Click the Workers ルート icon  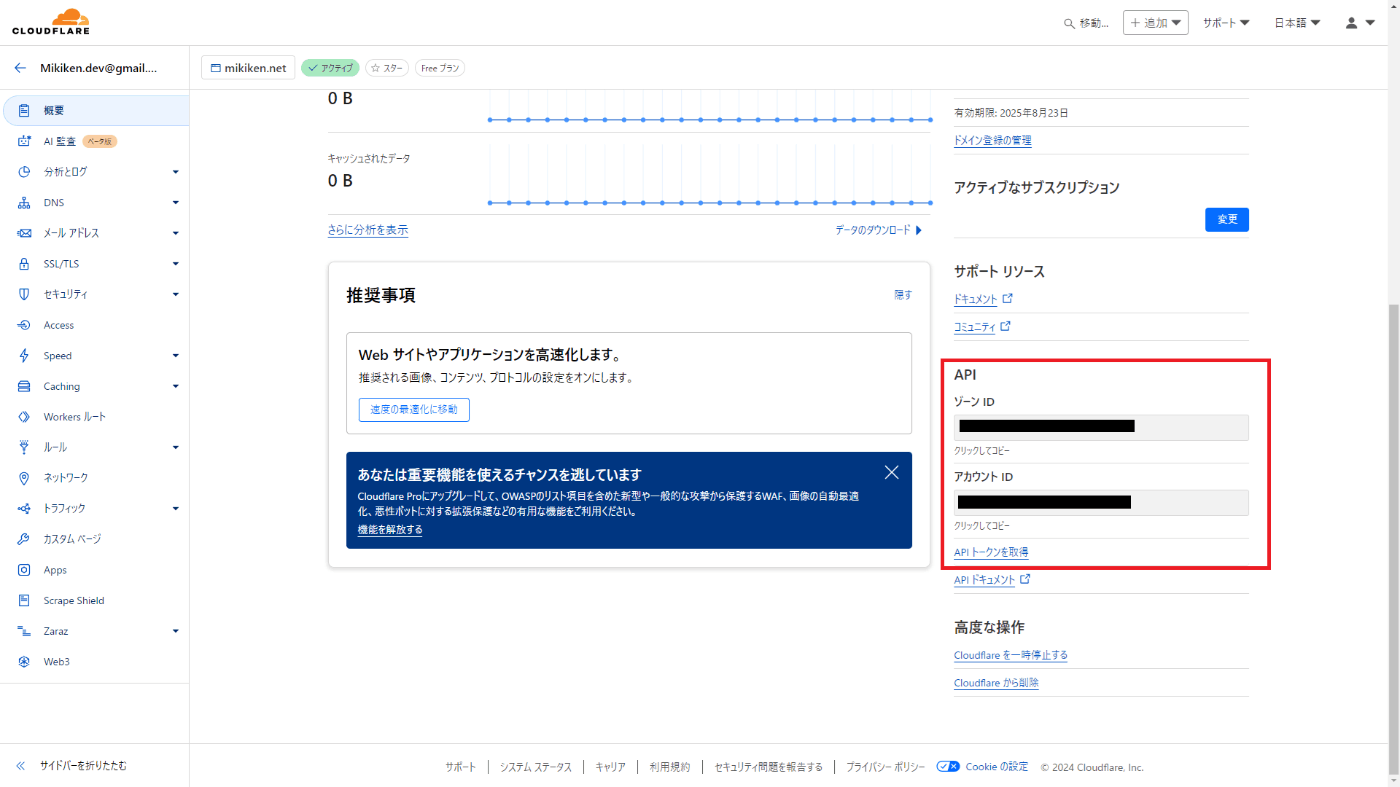pyautogui.click(x=24, y=417)
